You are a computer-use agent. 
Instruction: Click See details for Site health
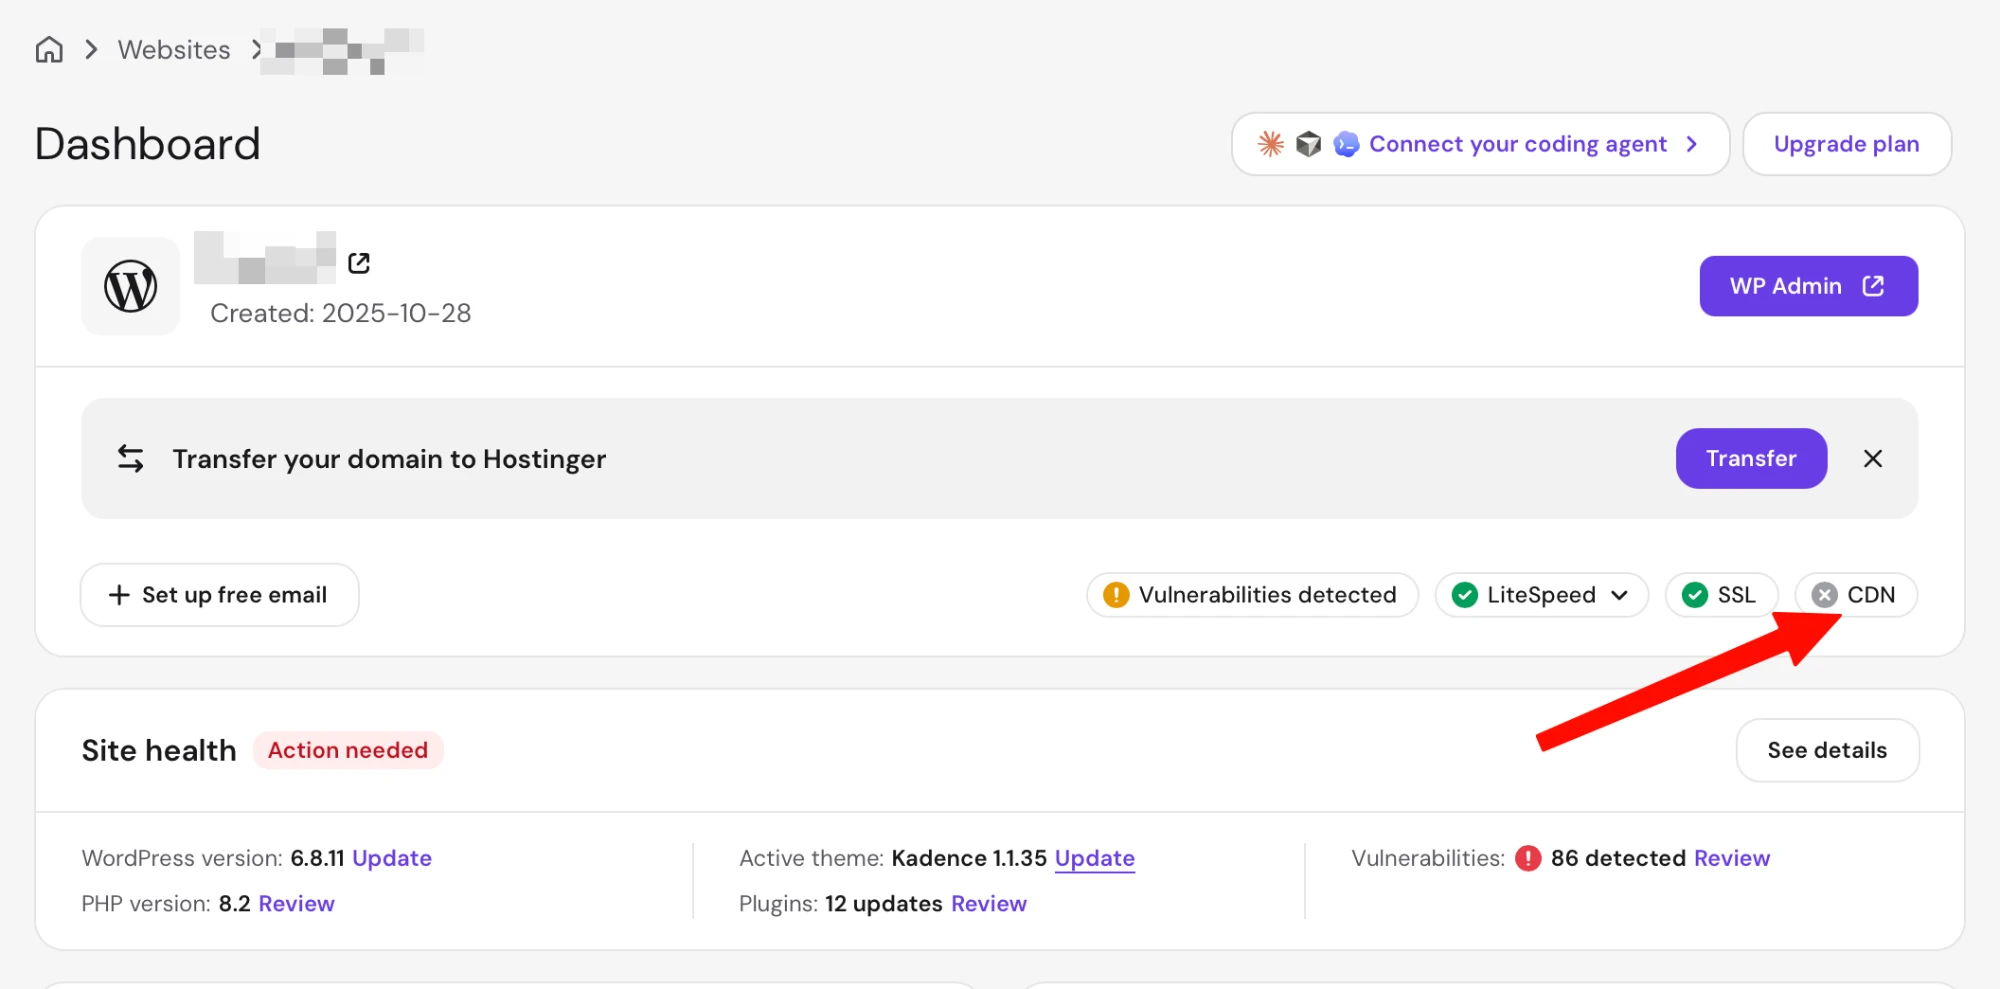point(1827,750)
